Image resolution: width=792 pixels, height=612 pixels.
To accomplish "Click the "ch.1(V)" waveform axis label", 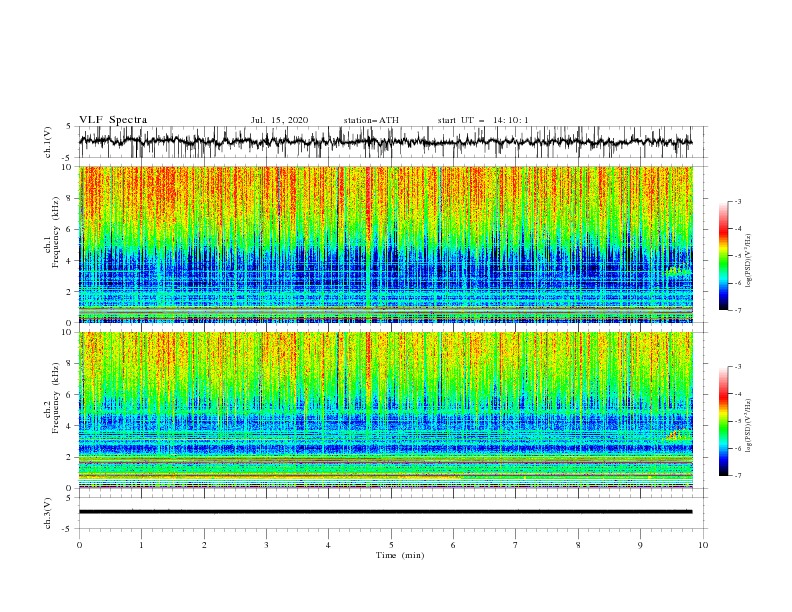I will pyautogui.click(x=48, y=142).
